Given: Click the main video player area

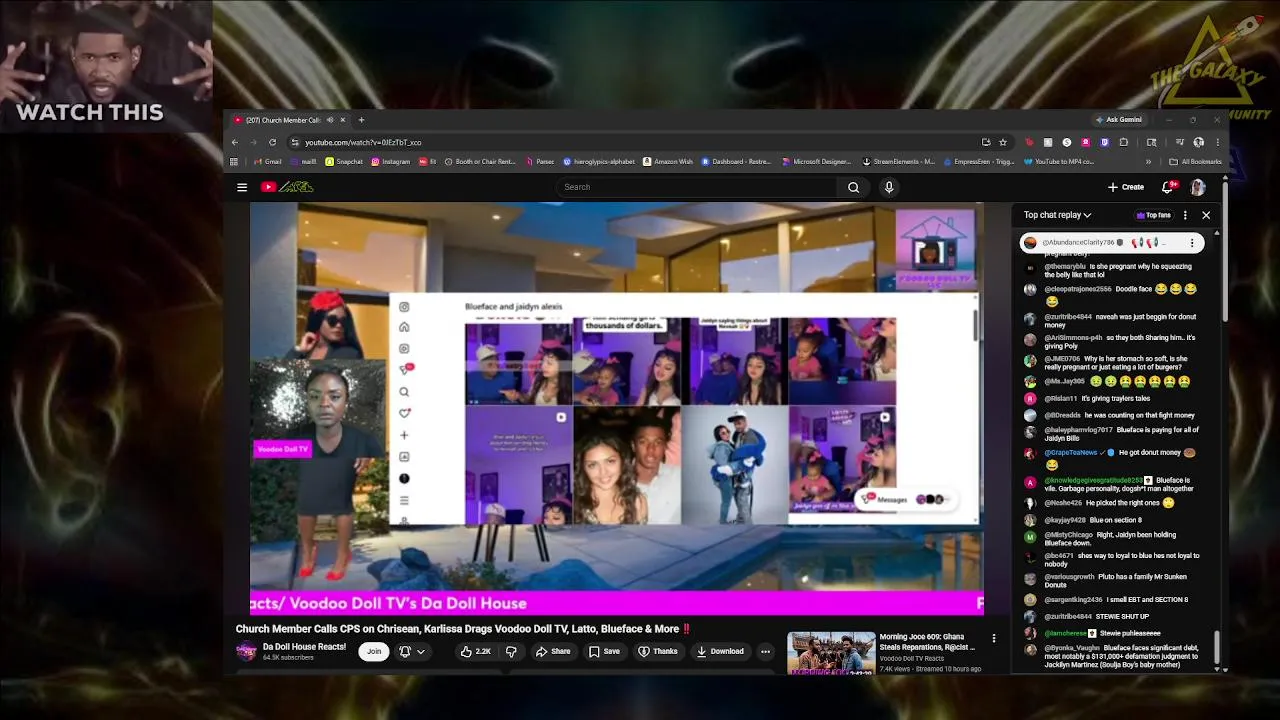Looking at the screenshot, I should click(617, 408).
